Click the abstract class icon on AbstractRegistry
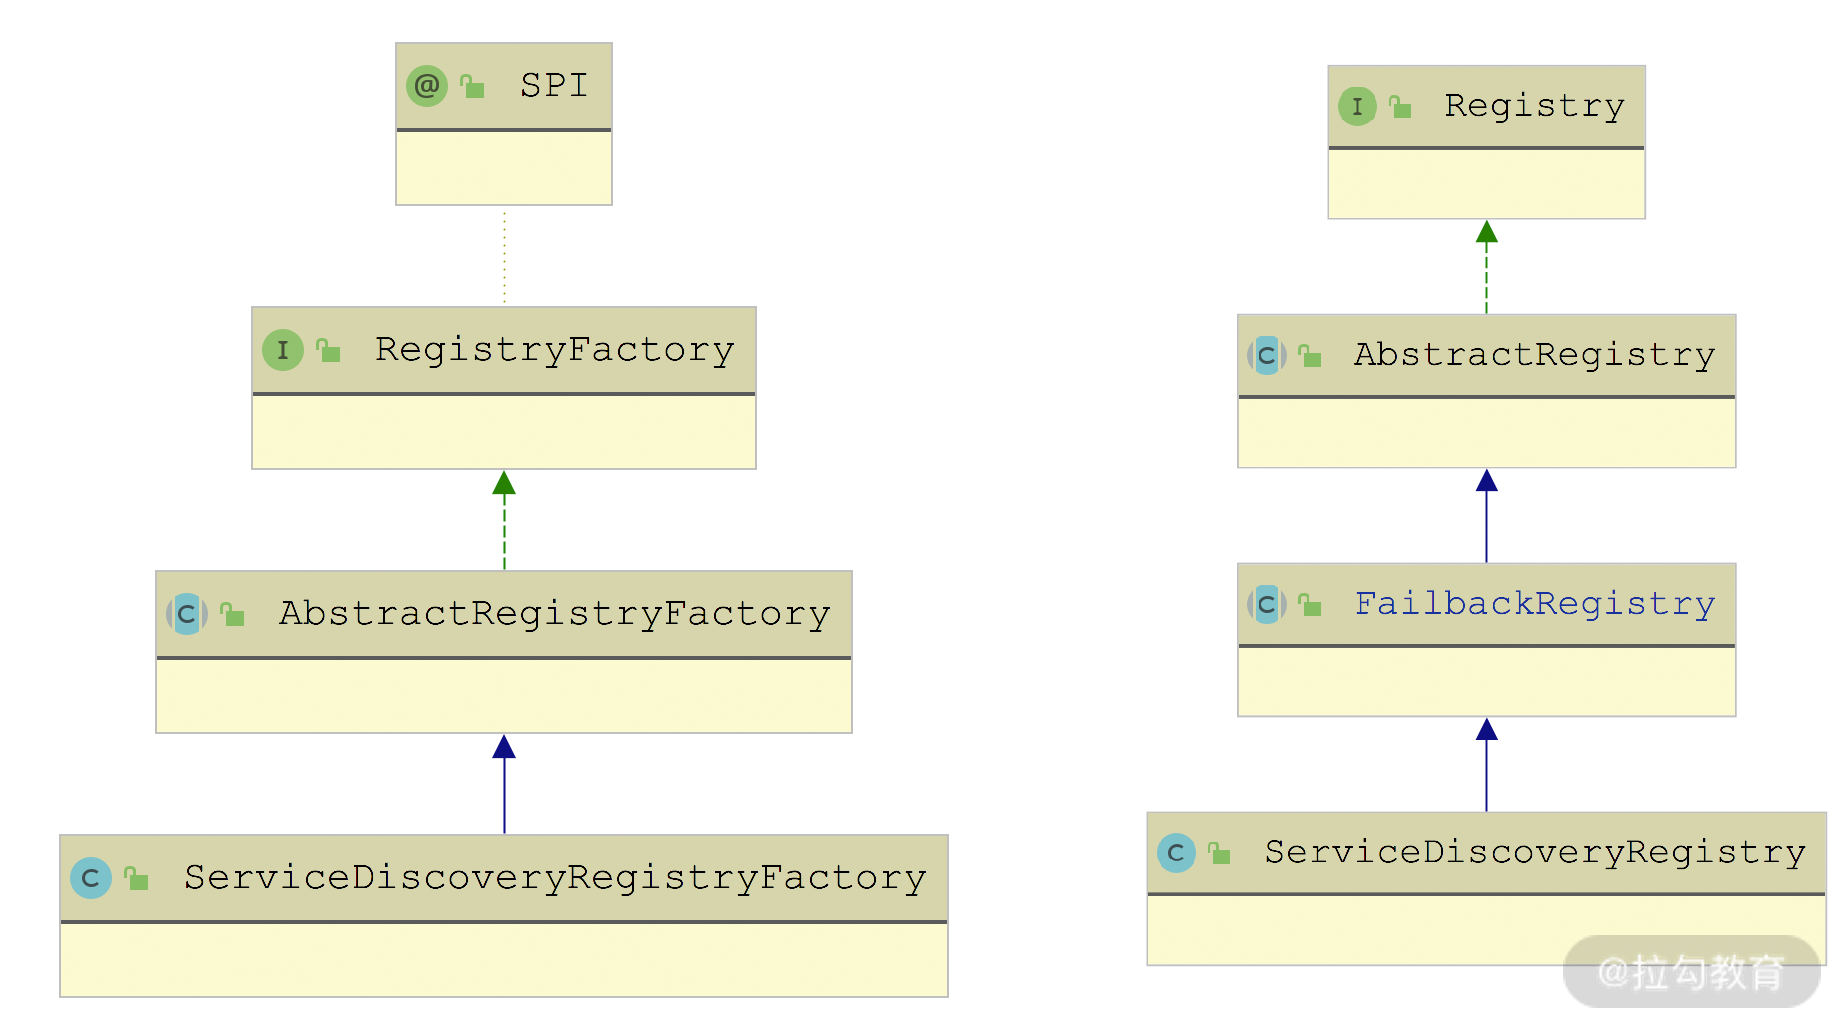Viewport: 1848px width, 1032px height. (1267, 355)
